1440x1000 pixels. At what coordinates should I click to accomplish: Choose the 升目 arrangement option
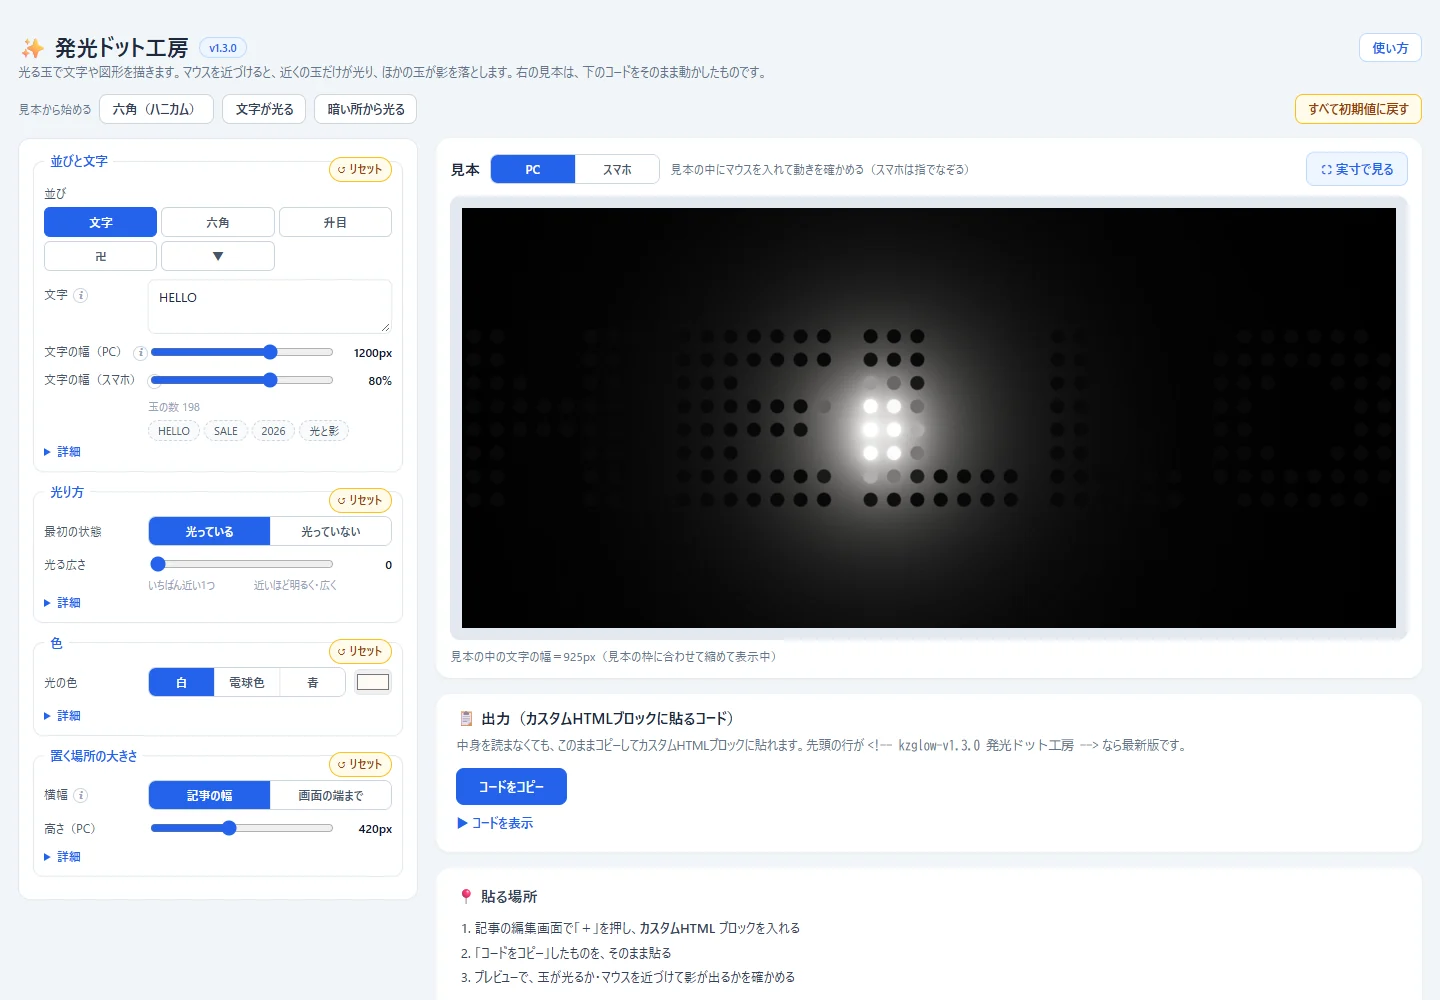335,222
